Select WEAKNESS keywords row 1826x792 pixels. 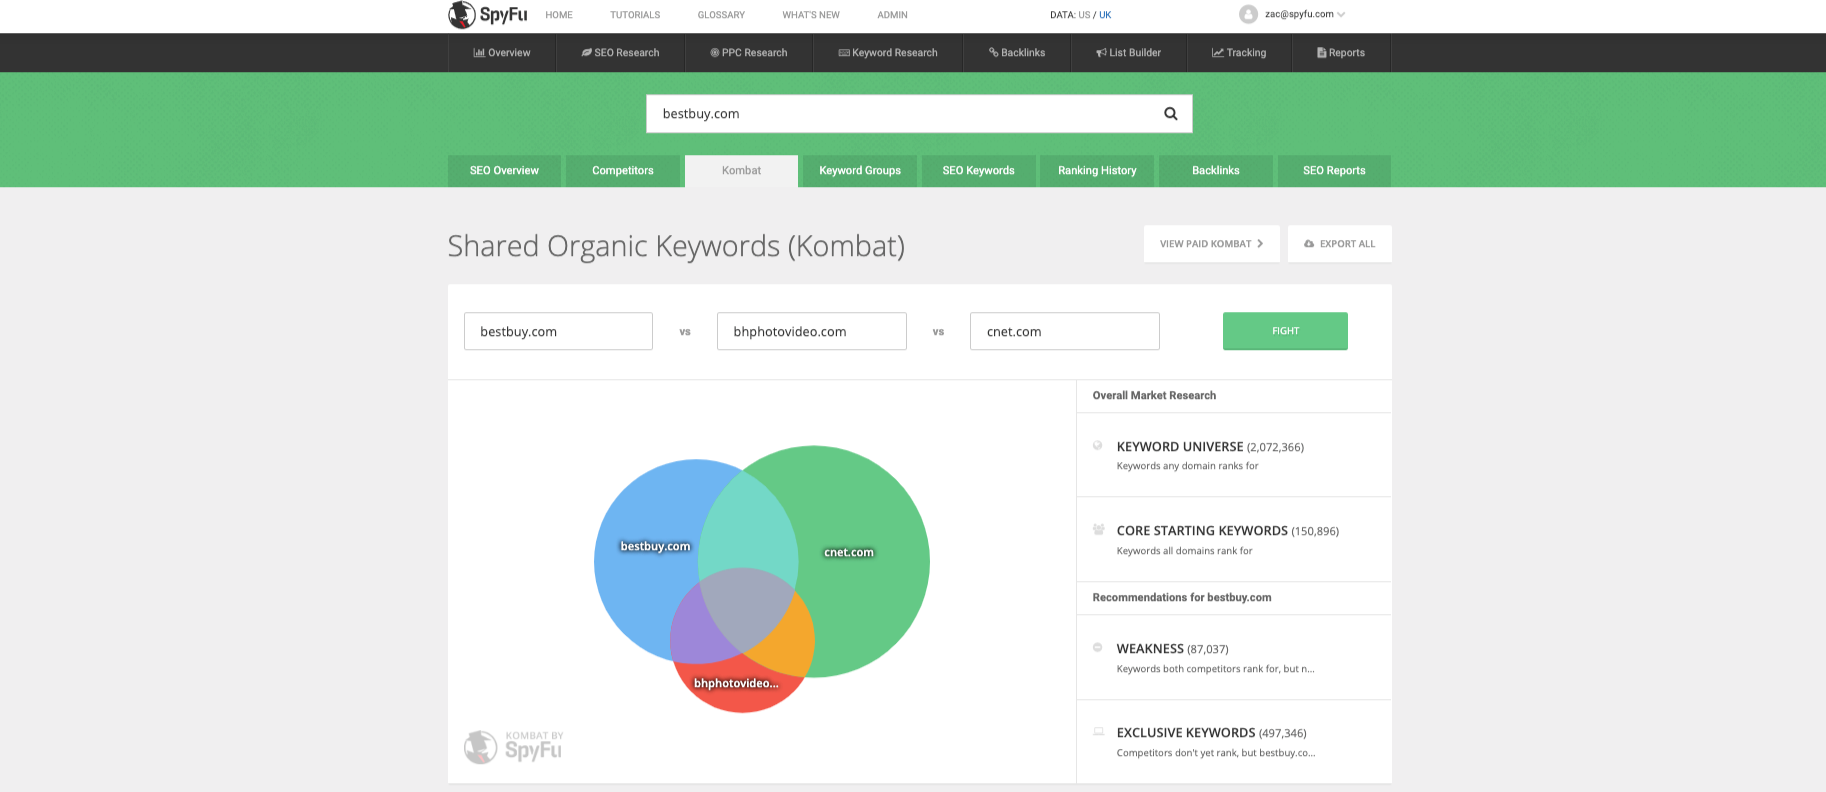(1234, 658)
